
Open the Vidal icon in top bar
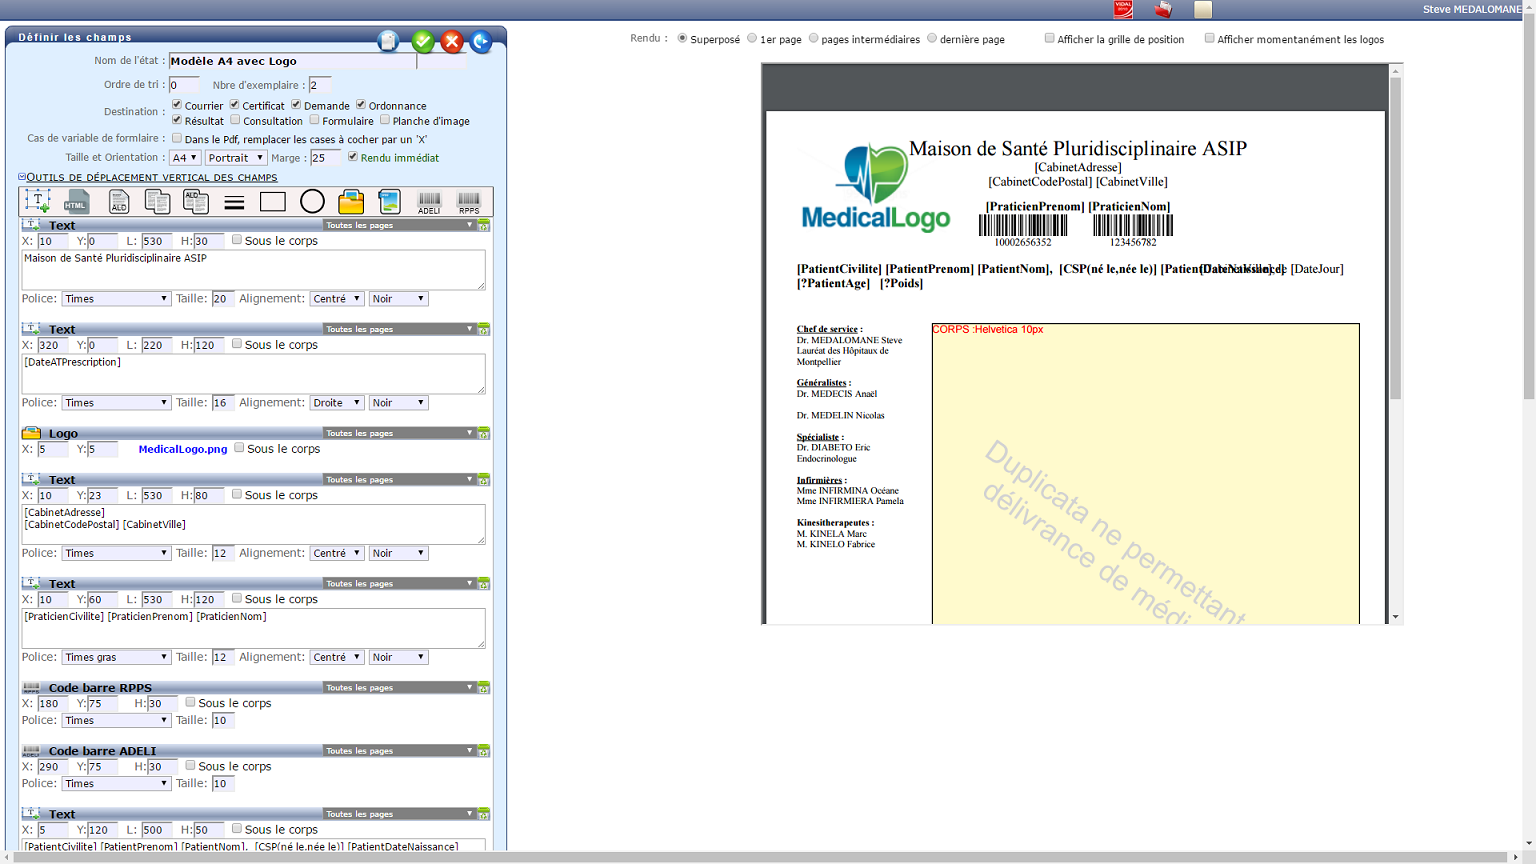[x=1123, y=10]
